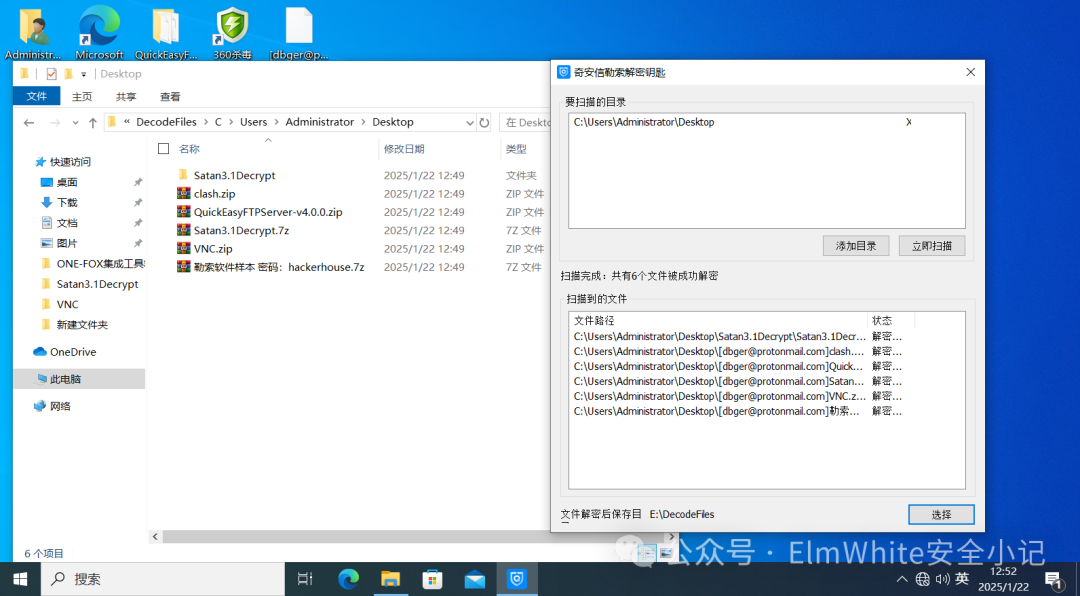Open the Mail app from the taskbar

point(475,579)
